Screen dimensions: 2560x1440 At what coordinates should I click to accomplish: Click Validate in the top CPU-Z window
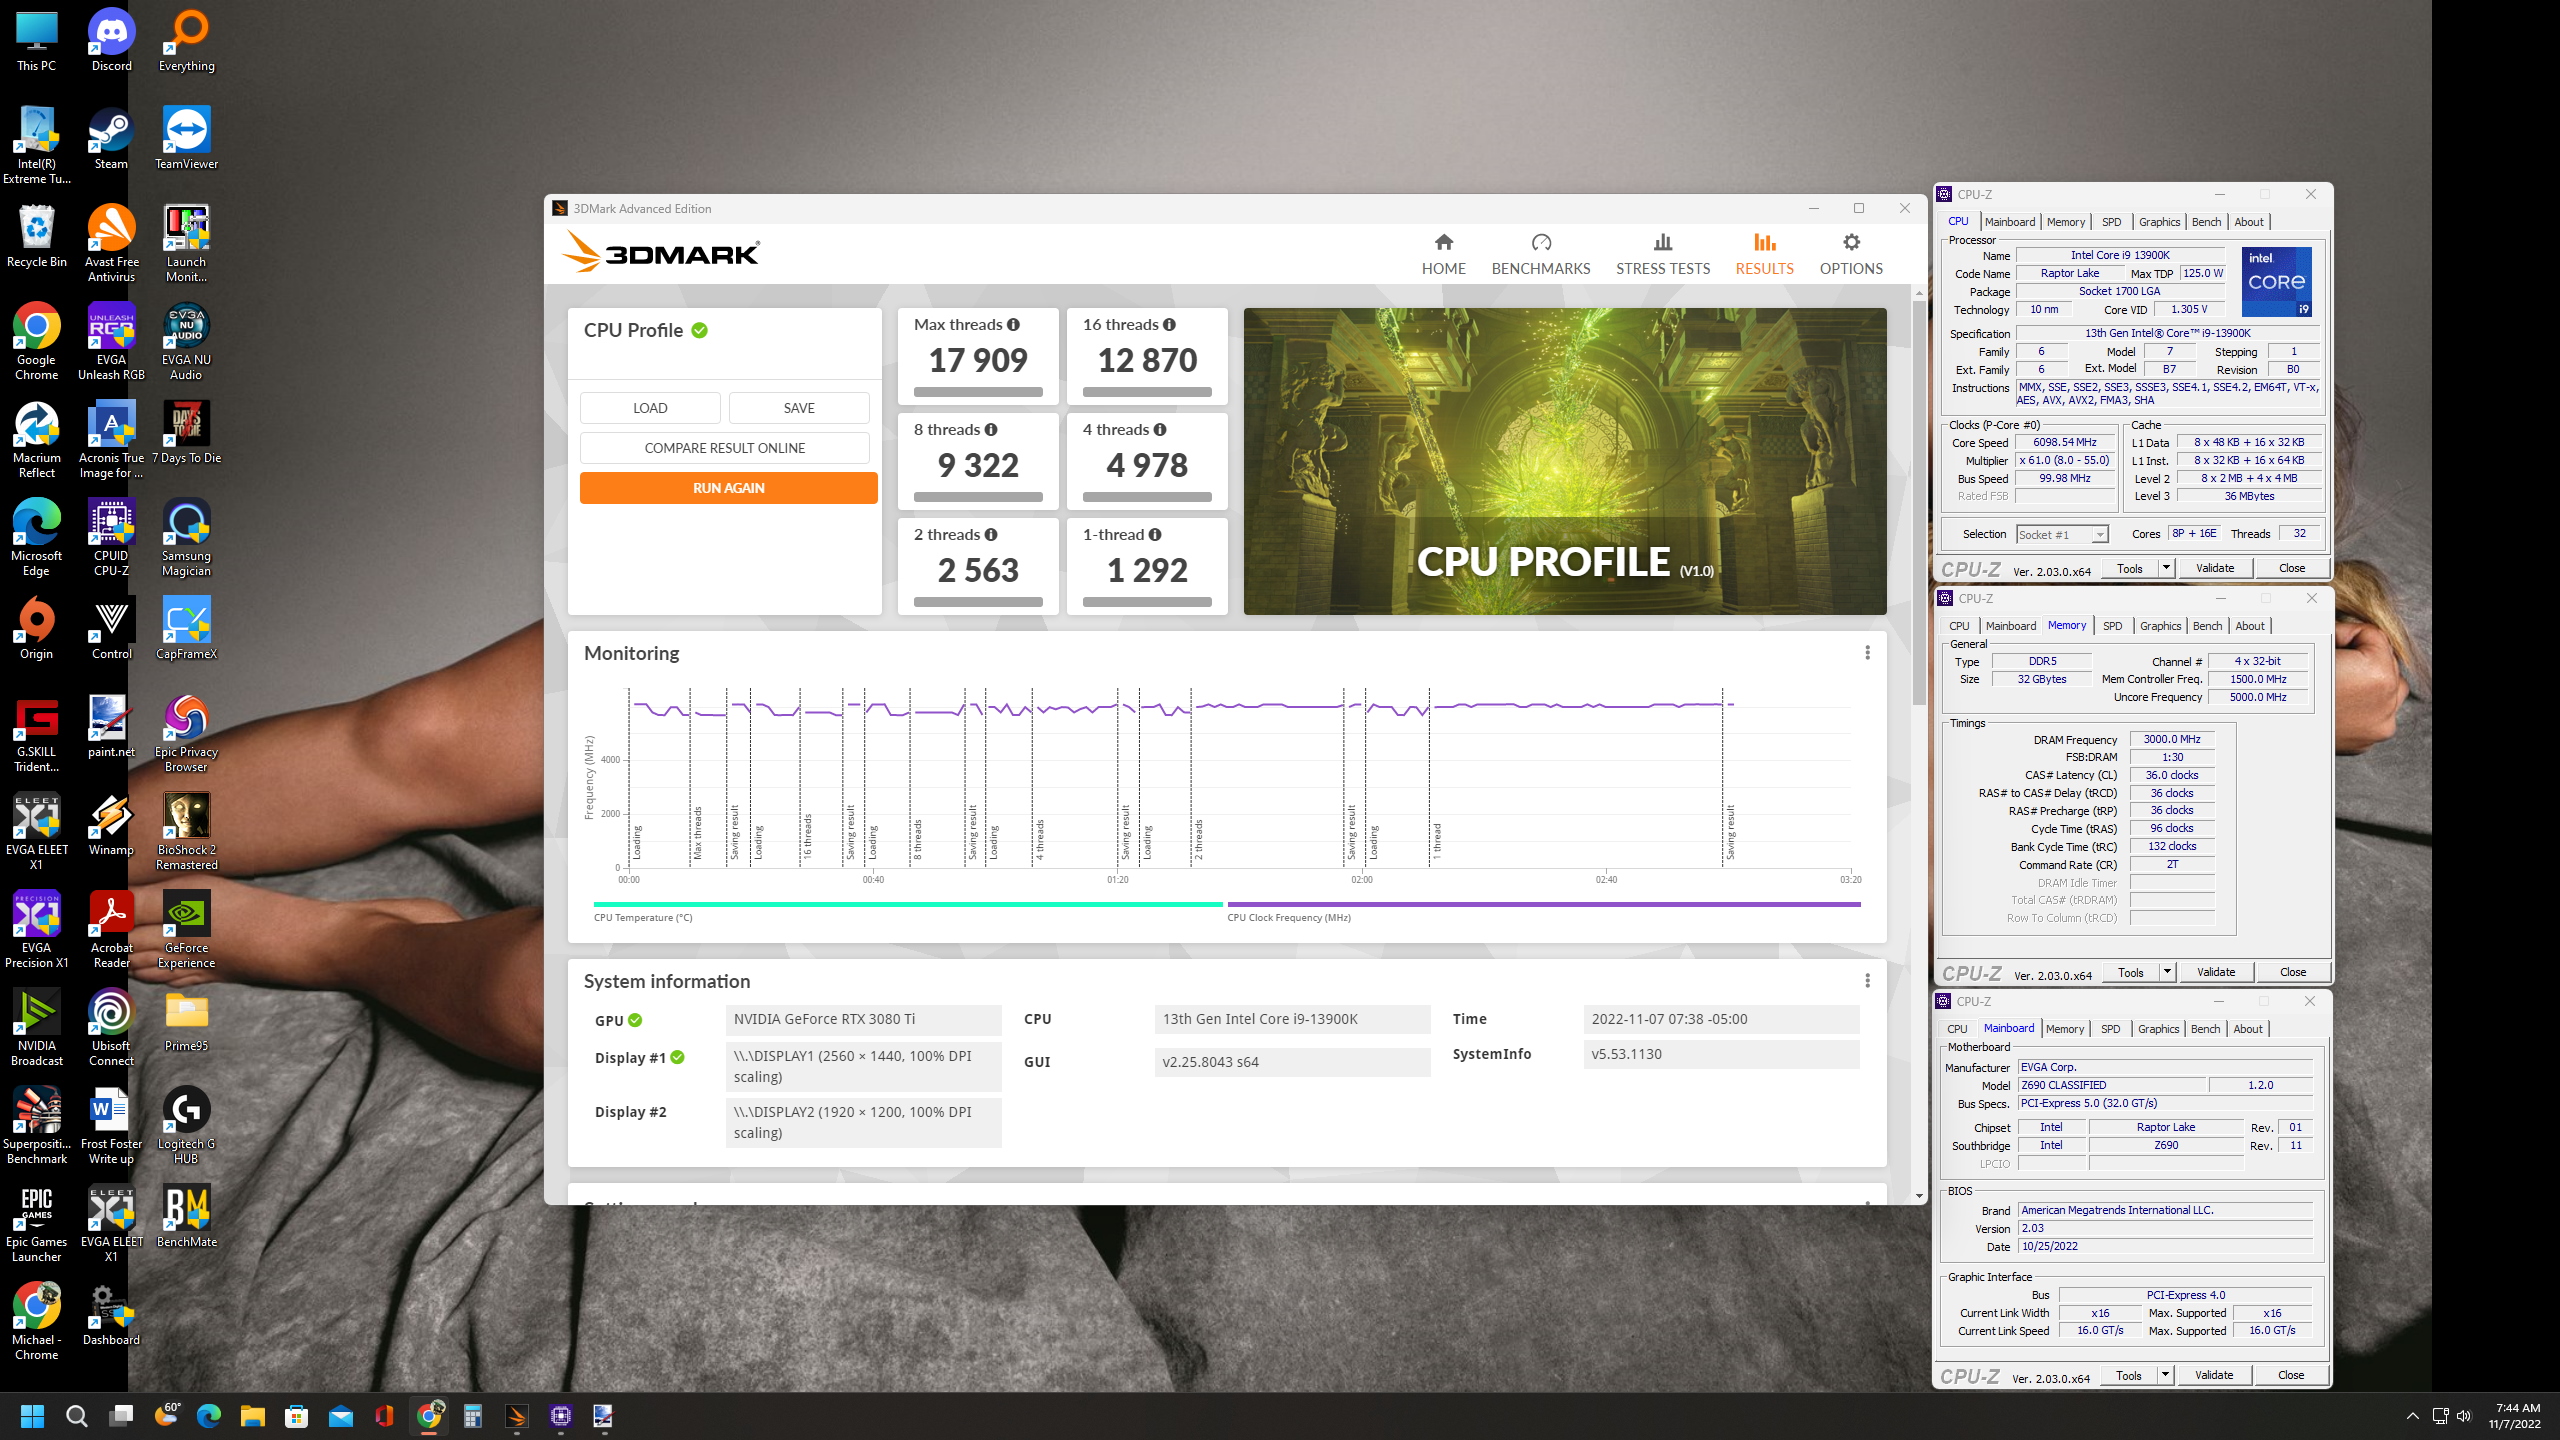(2215, 568)
